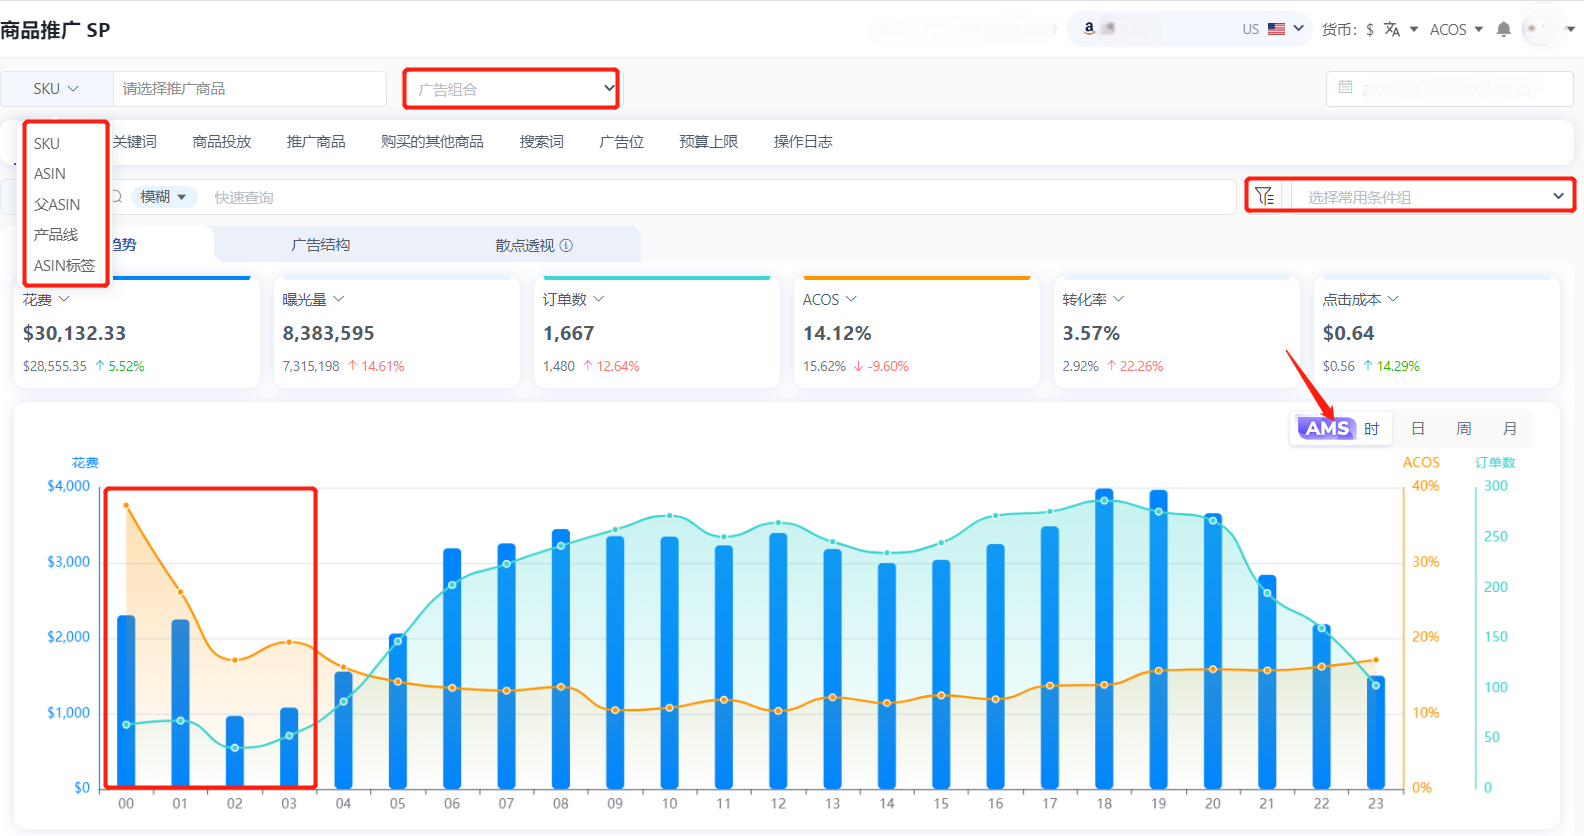Open the notification bell
The height and width of the screenshot is (836, 1584).
coord(1503,29)
